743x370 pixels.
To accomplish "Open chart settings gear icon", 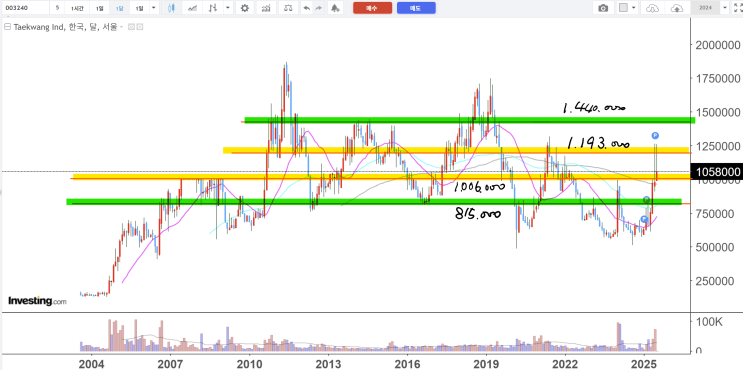I will (245, 8).
